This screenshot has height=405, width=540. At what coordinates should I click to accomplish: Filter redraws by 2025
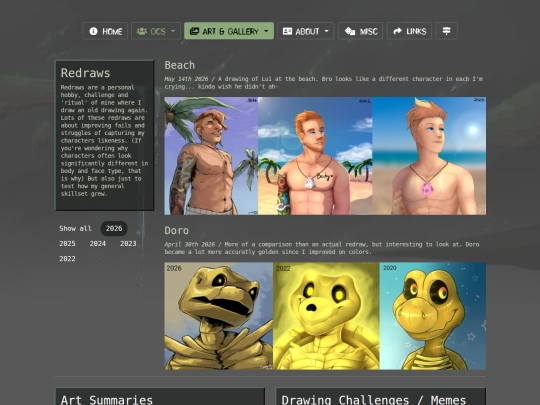click(x=67, y=243)
